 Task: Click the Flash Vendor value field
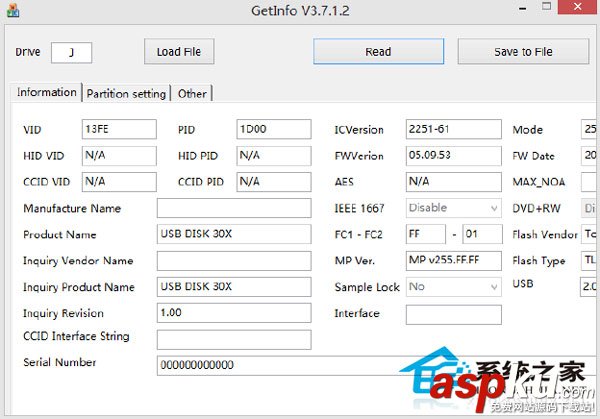tap(590, 234)
